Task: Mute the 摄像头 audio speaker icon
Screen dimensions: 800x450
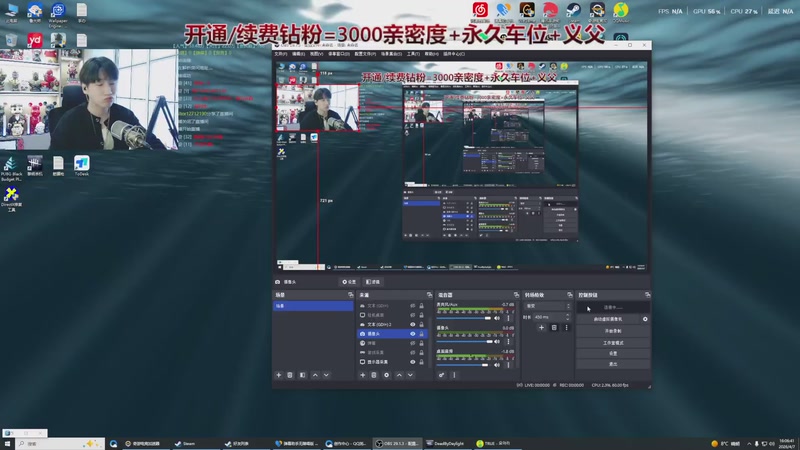Action: pyautogui.click(x=497, y=341)
